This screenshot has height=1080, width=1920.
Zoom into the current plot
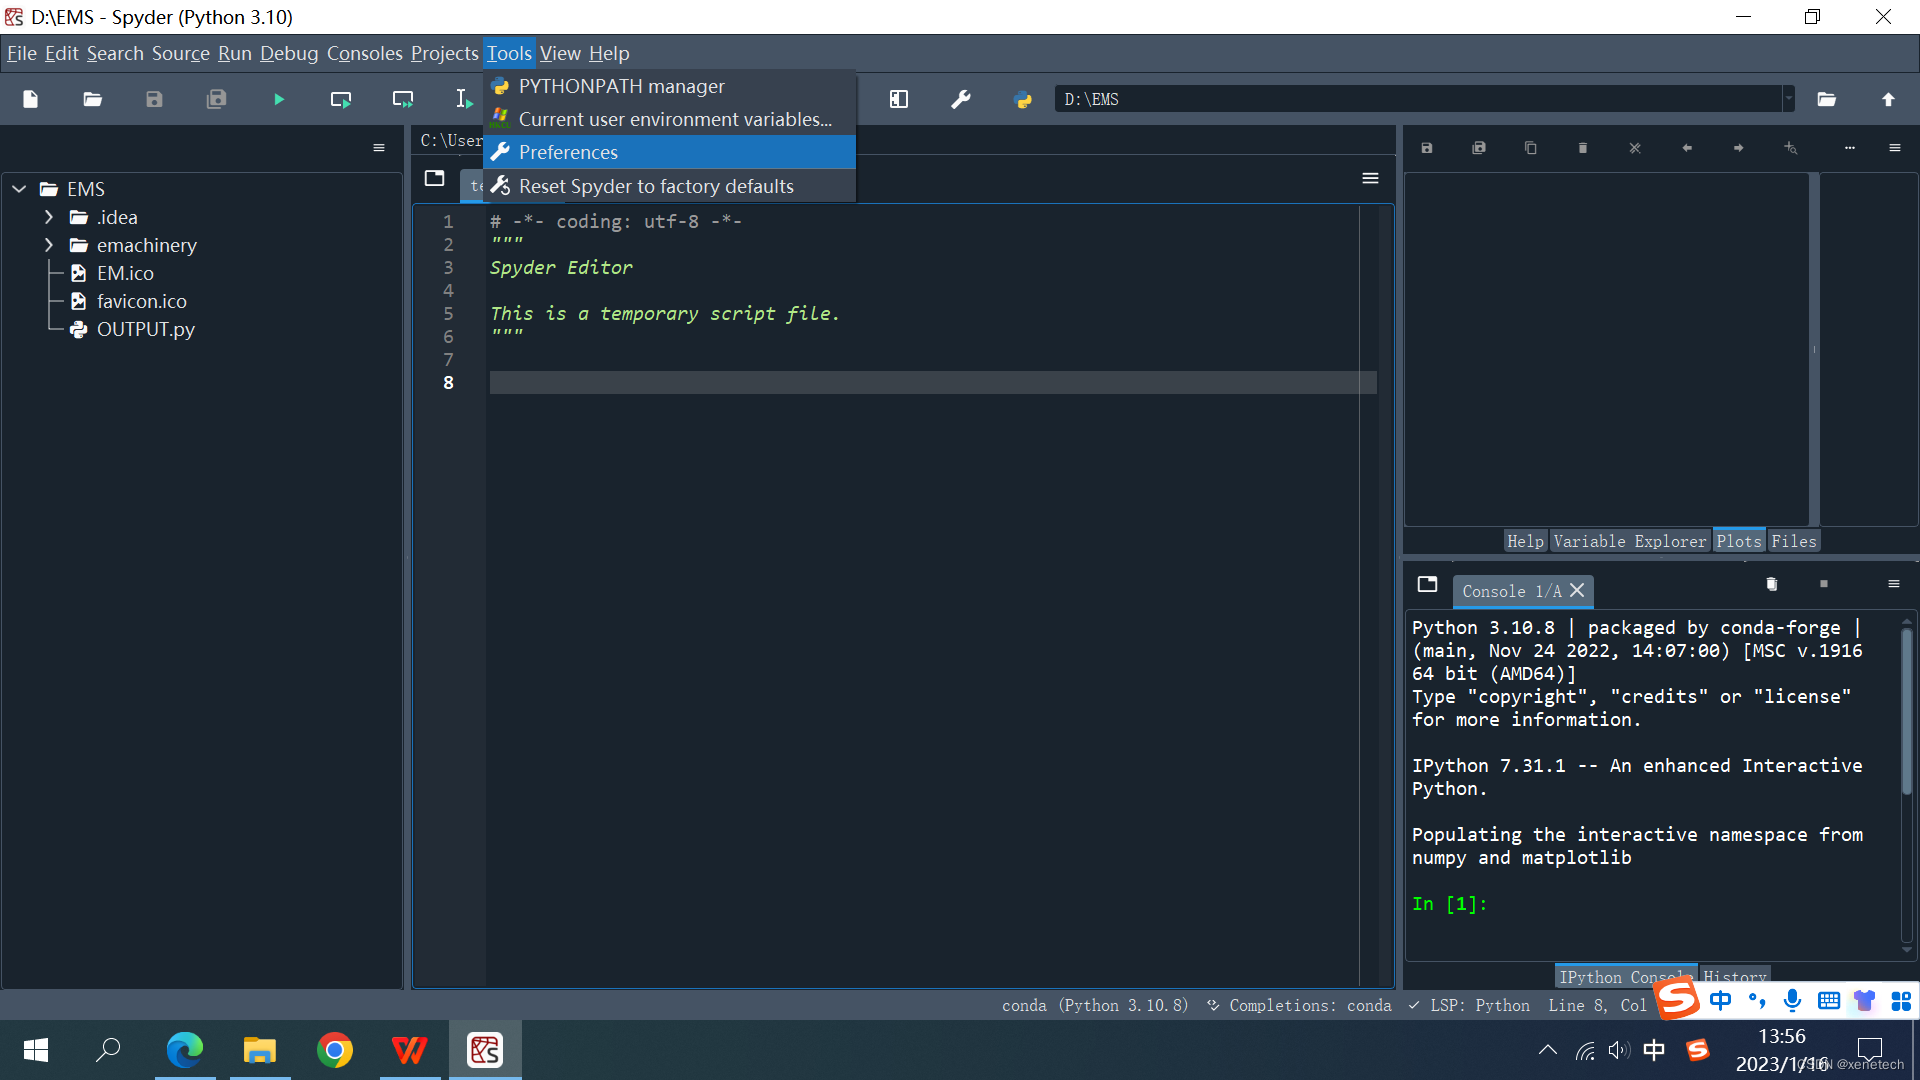[1790, 147]
